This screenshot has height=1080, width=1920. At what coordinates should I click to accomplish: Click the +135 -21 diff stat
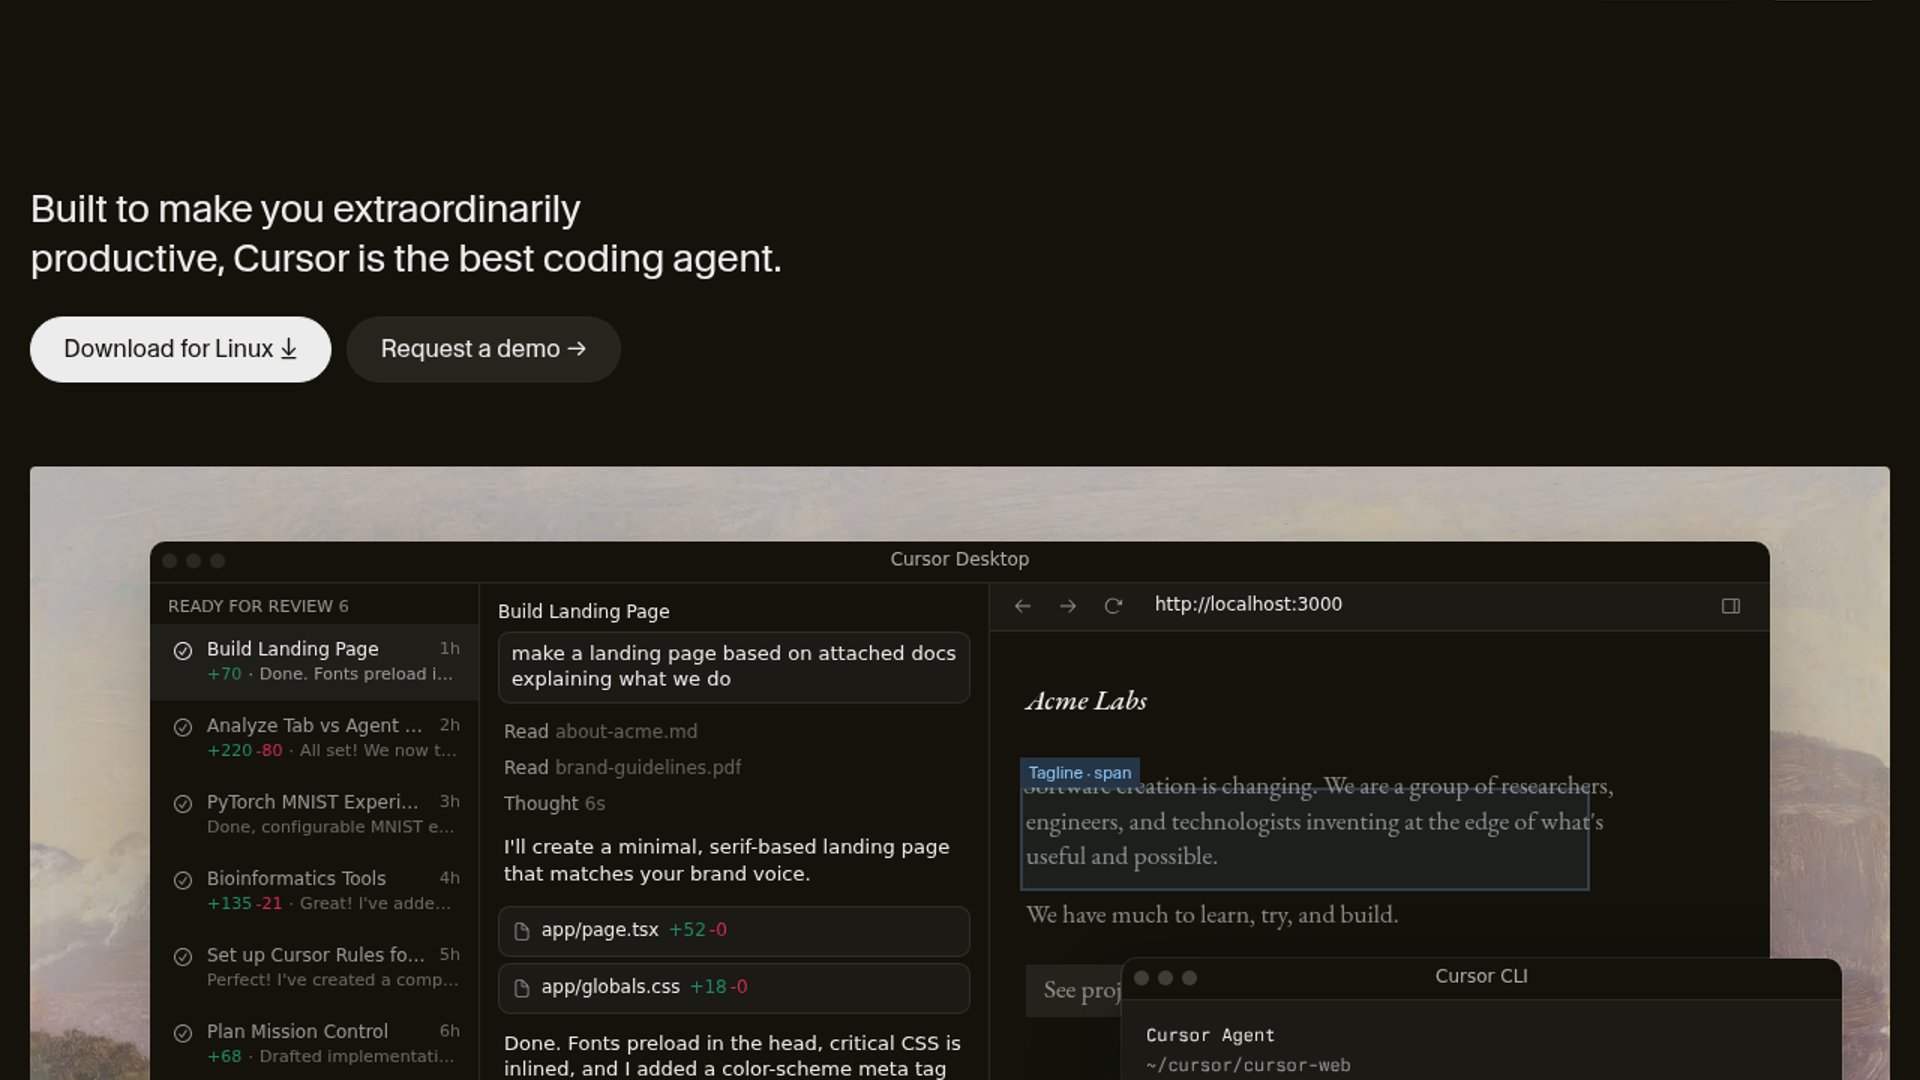point(245,904)
